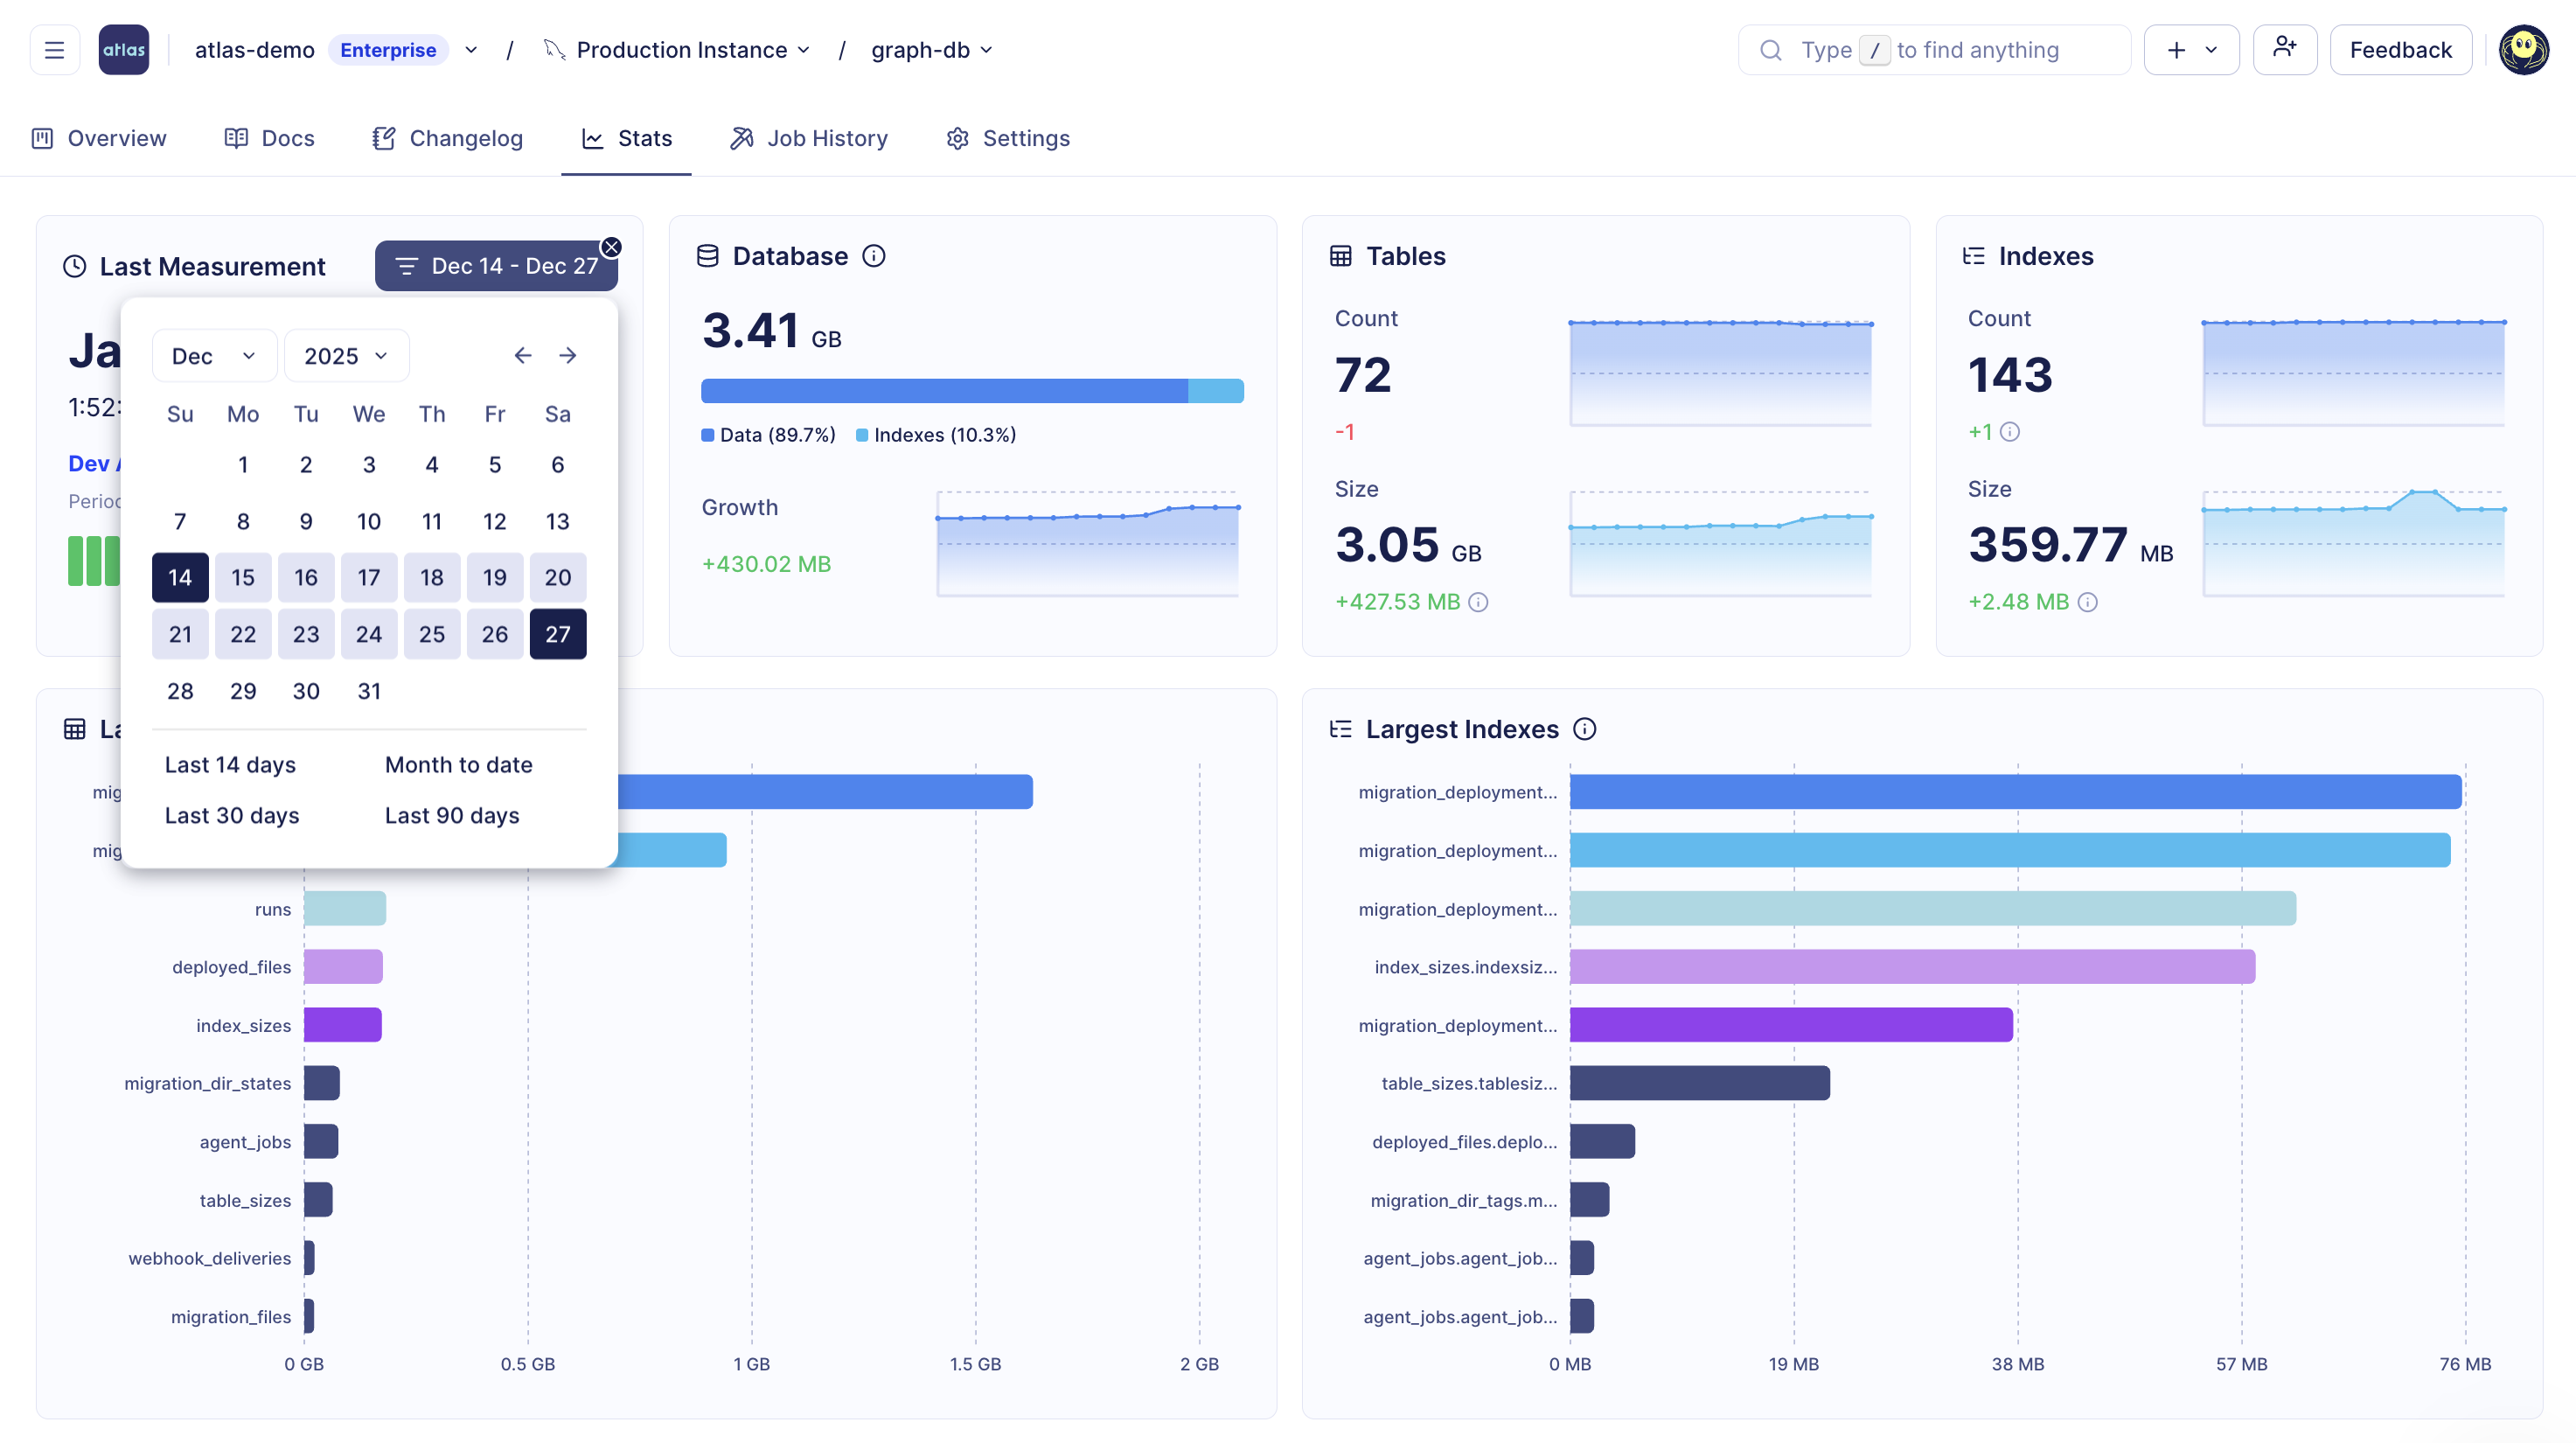Go to next month arrow
2576x1443 pixels.
[x=568, y=356]
